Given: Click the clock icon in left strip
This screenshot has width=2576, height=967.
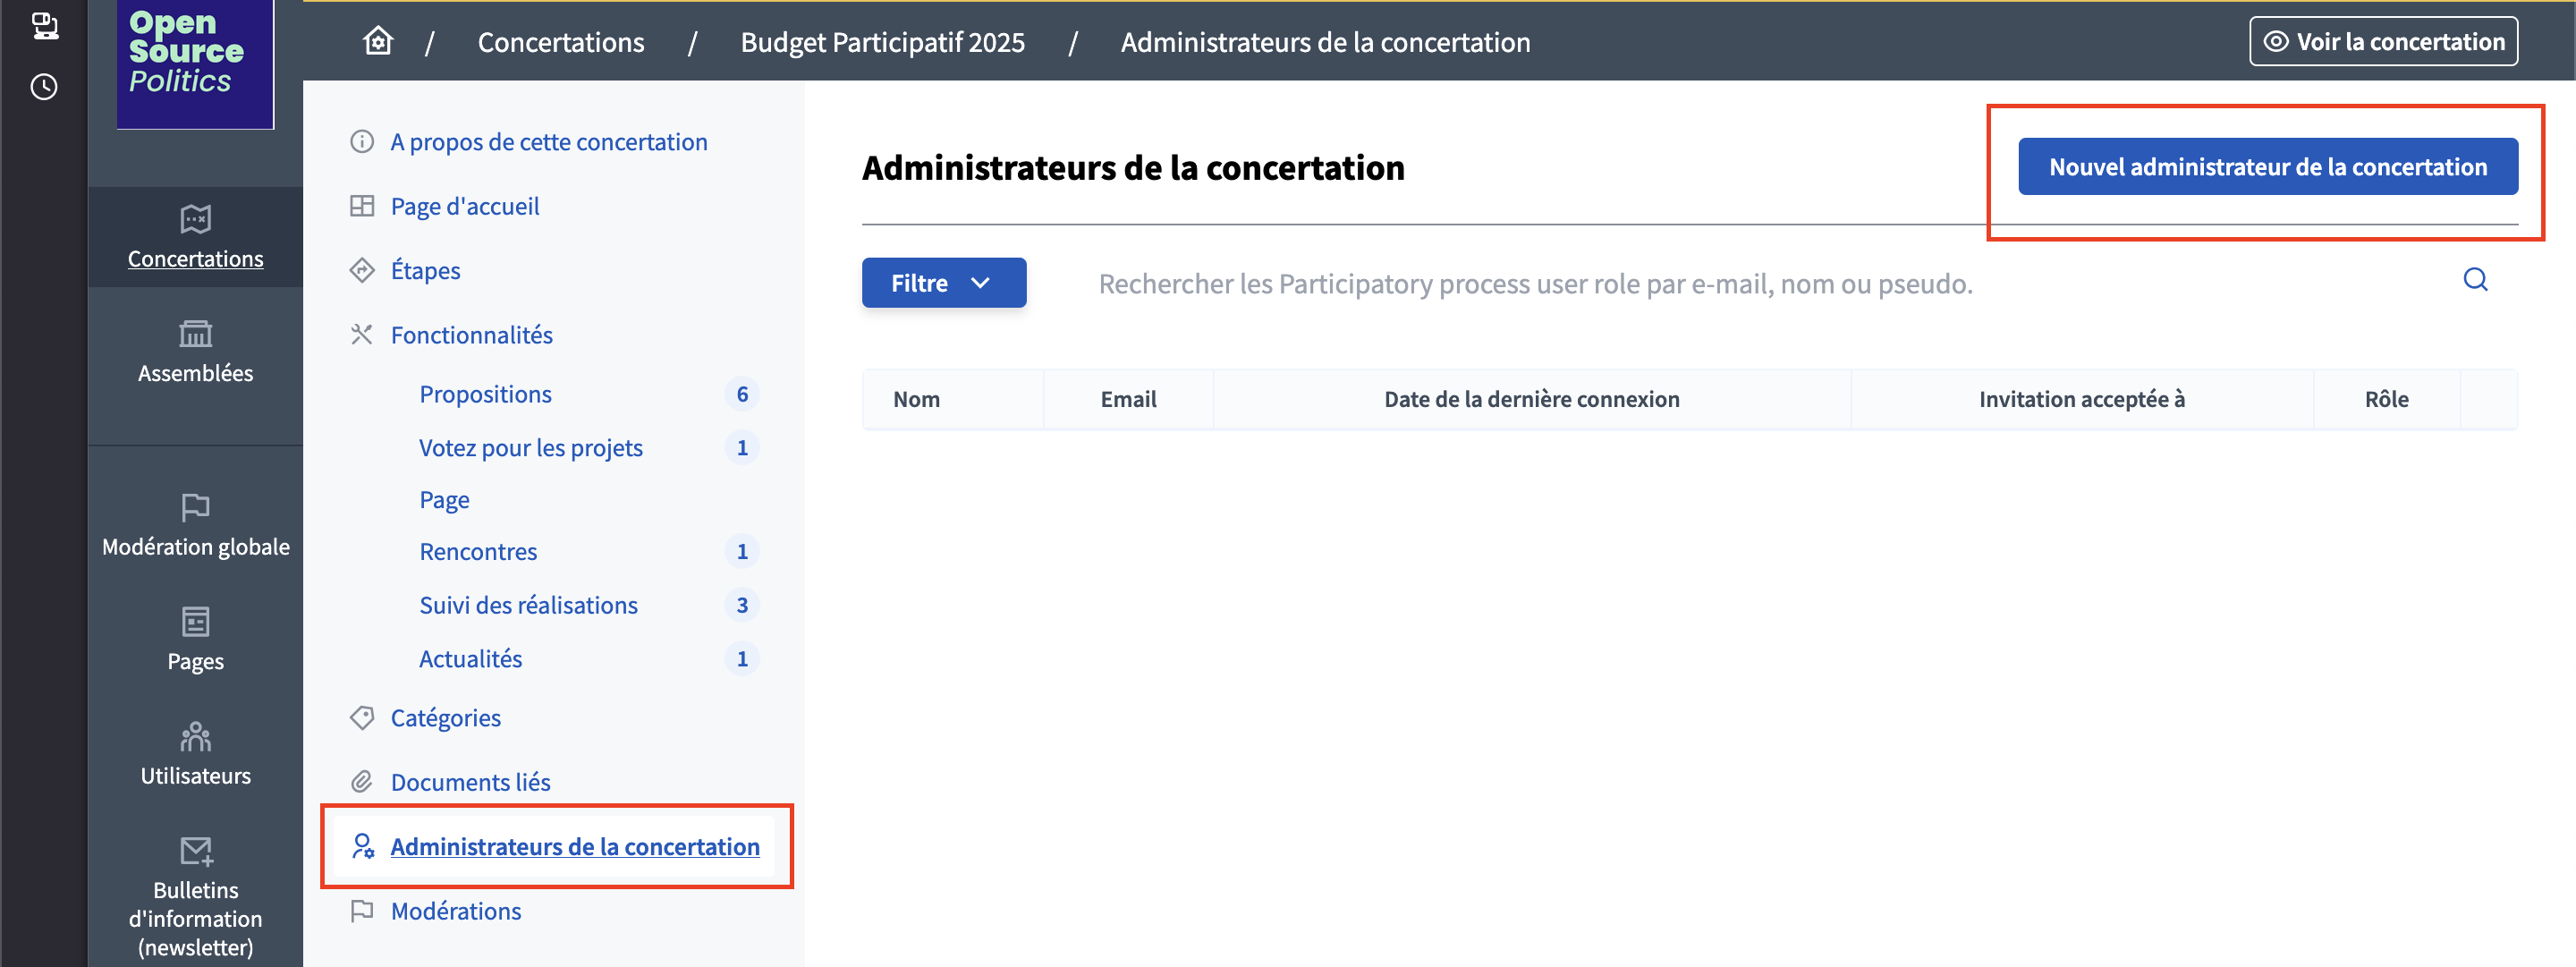Looking at the screenshot, I should (x=44, y=87).
